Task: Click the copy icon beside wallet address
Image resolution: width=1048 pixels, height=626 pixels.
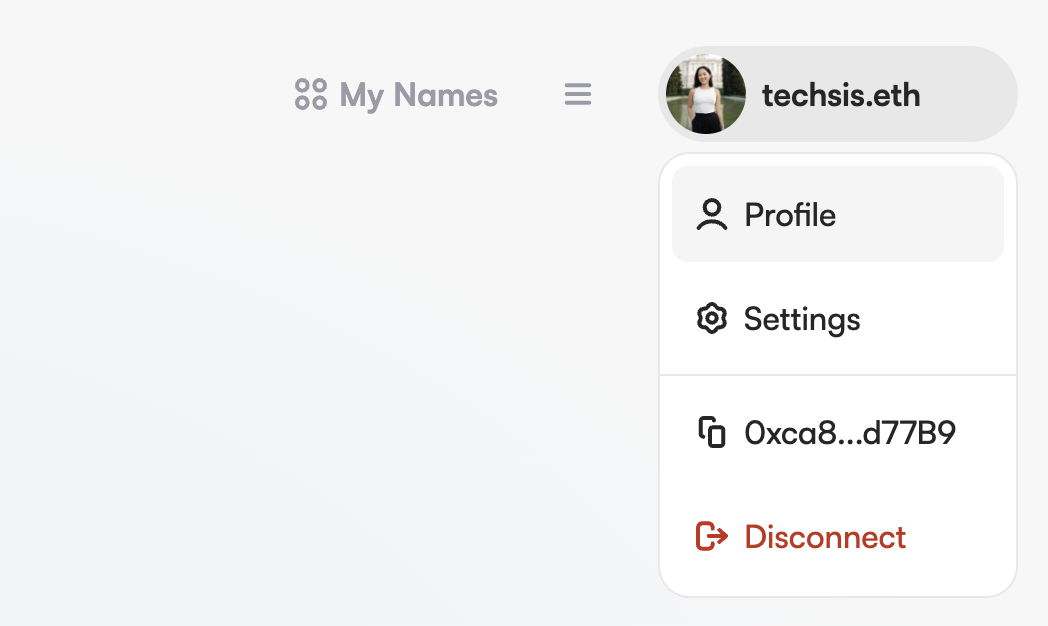Action: pyautogui.click(x=712, y=432)
